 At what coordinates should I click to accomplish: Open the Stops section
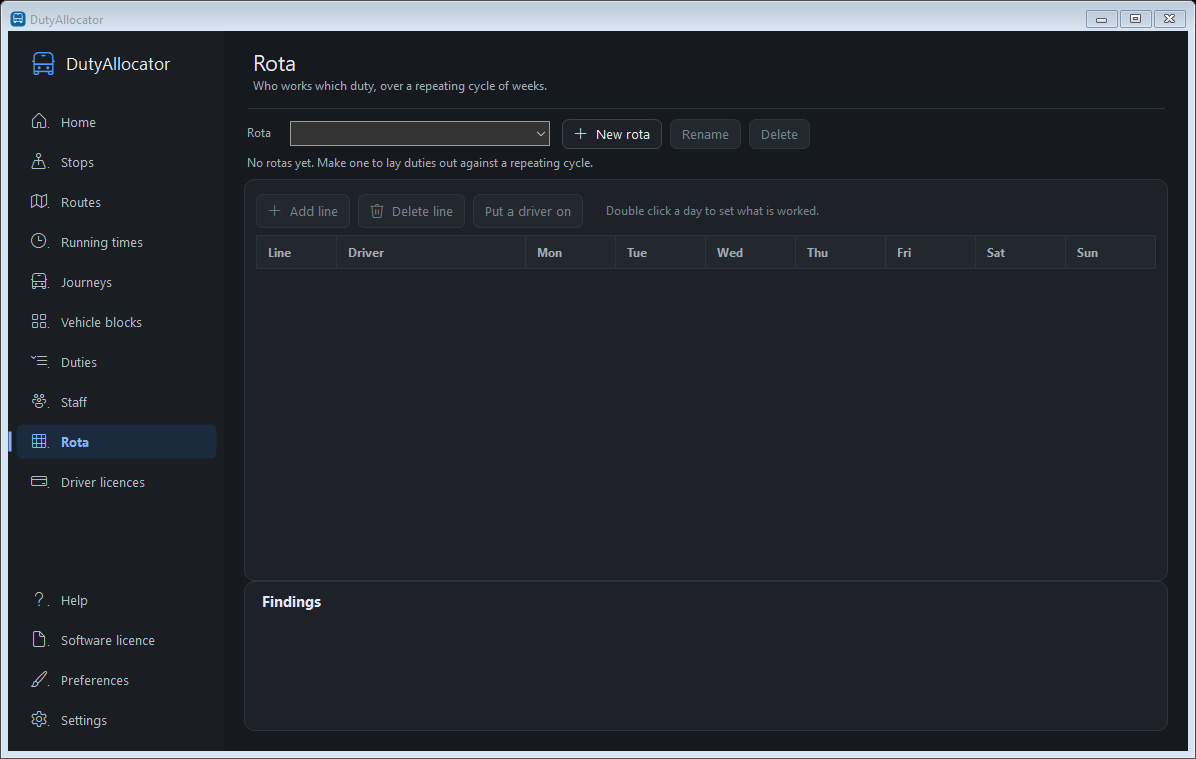tap(117, 162)
